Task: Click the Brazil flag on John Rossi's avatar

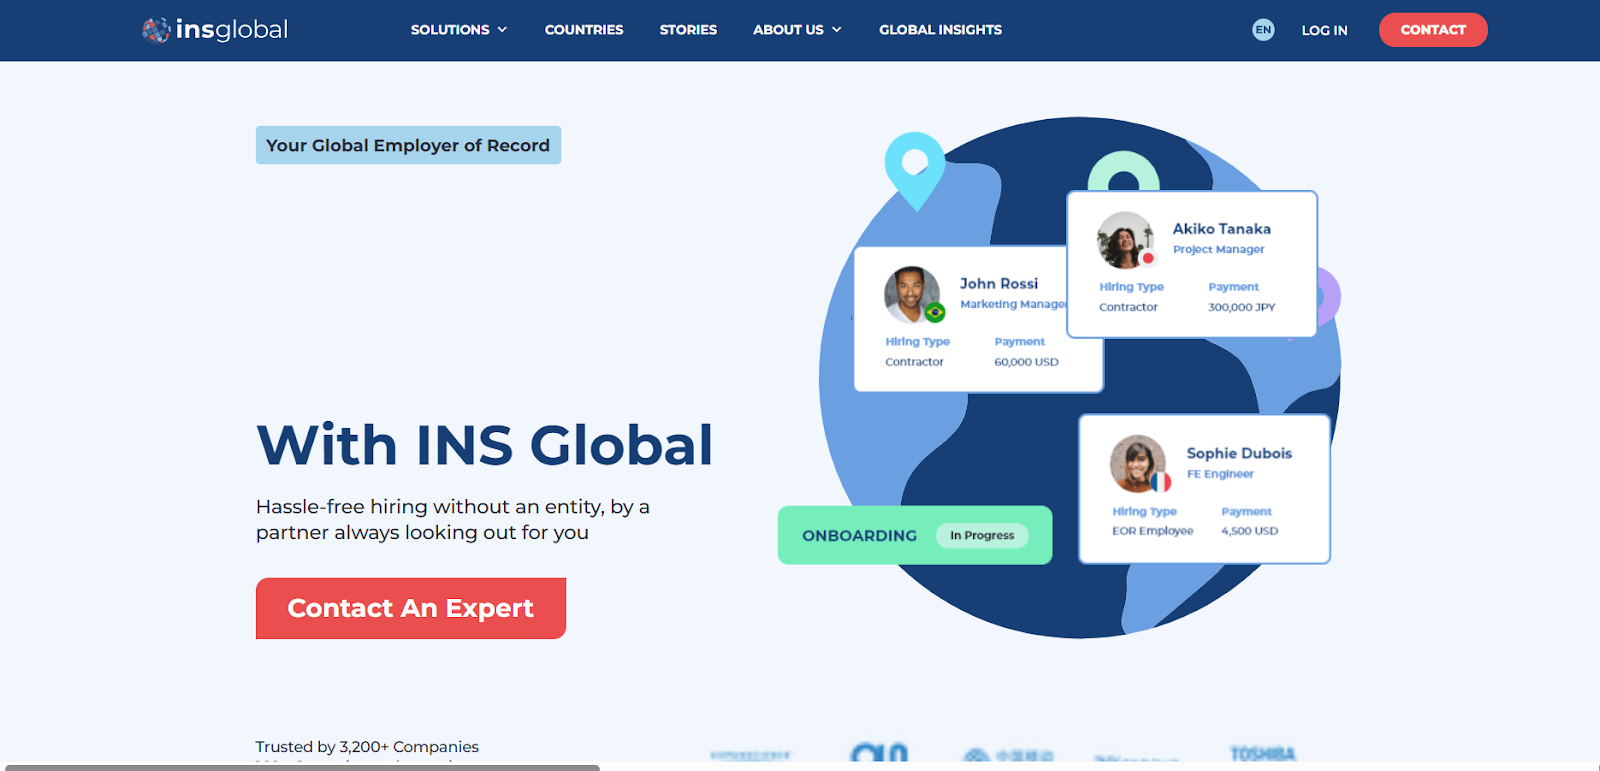Action: coord(935,313)
